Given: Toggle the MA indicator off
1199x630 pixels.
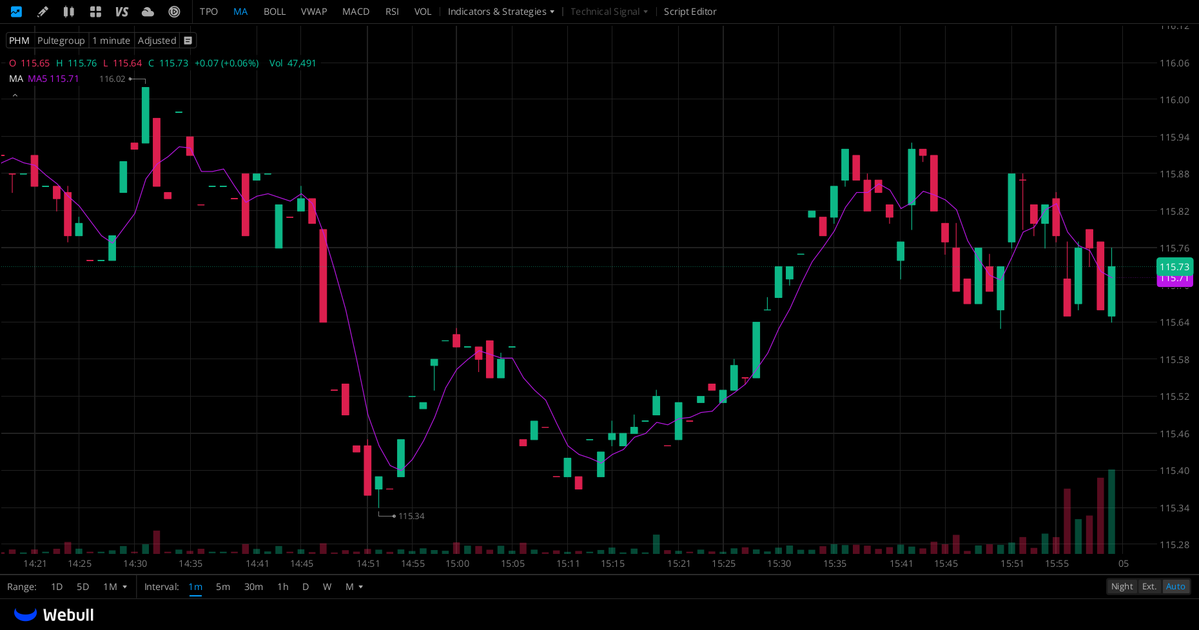Looking at the screenshot, I should pos(240,11).
